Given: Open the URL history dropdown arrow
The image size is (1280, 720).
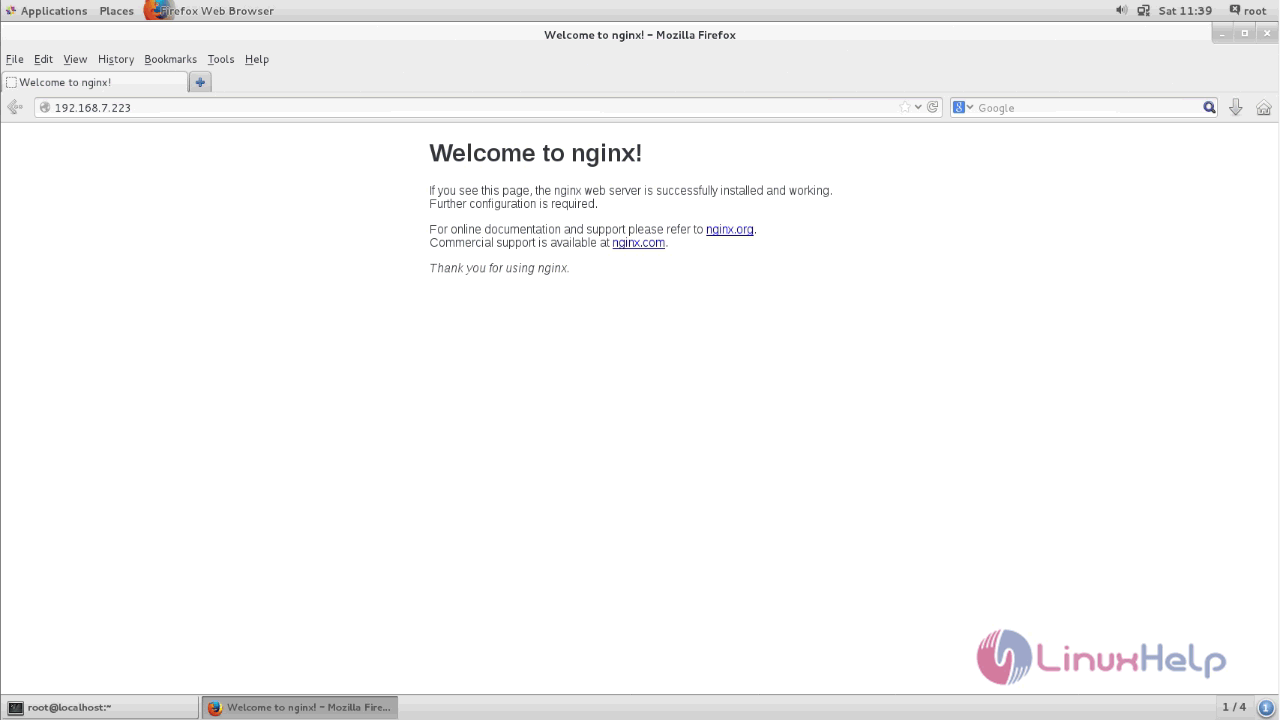Looking at the screenshot, I should pyautogui.click(x=918, y=107).
